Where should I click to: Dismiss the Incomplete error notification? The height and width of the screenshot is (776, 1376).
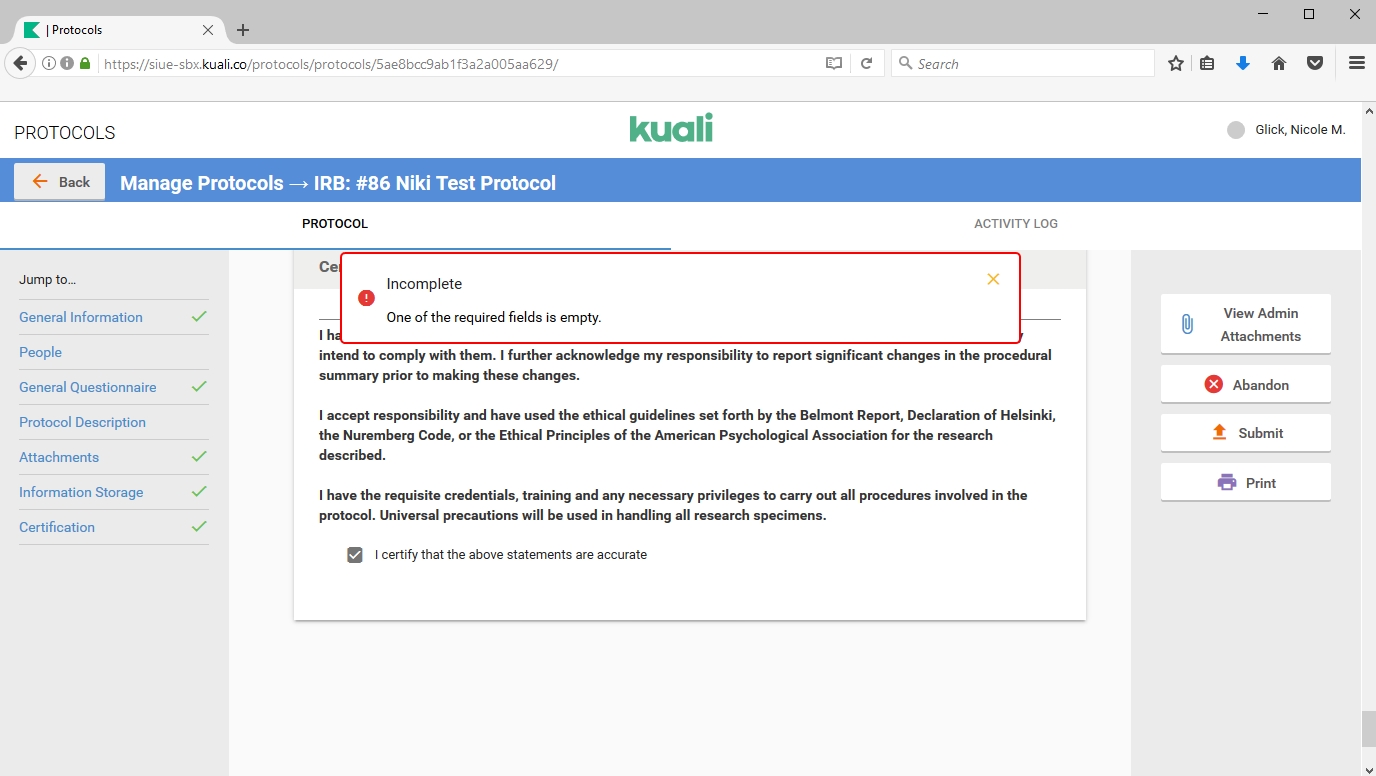click(x=992, y=279)
